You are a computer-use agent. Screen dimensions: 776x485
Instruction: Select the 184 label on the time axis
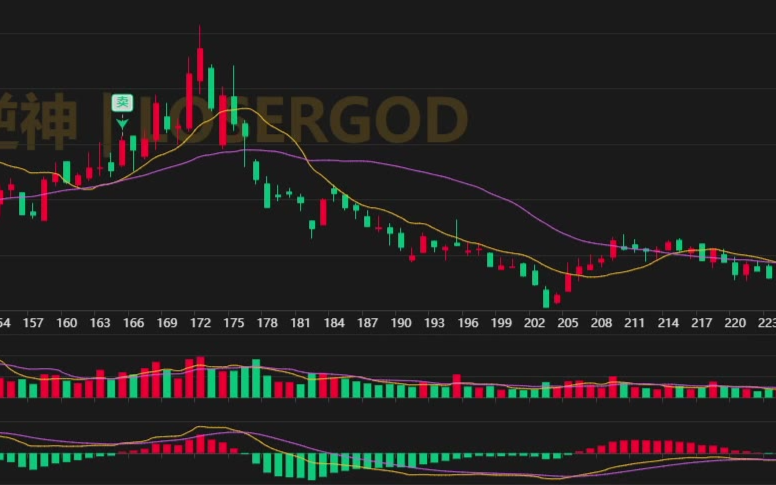334,323
